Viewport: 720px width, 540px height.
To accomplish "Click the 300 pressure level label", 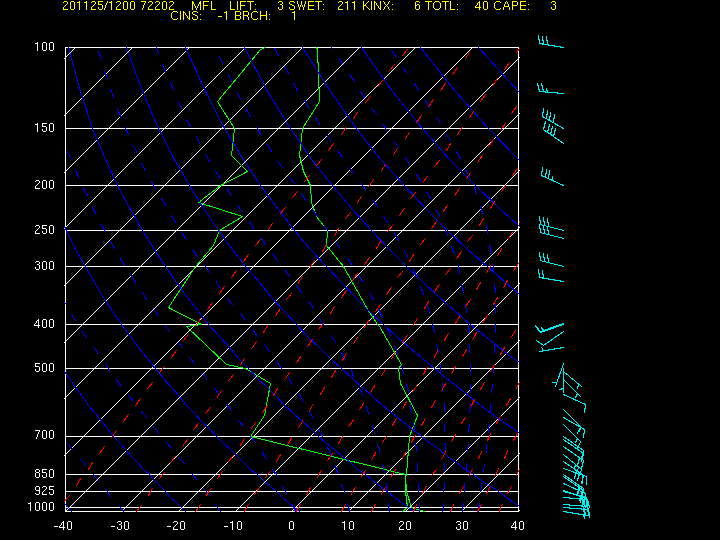I will coord(44,266).
